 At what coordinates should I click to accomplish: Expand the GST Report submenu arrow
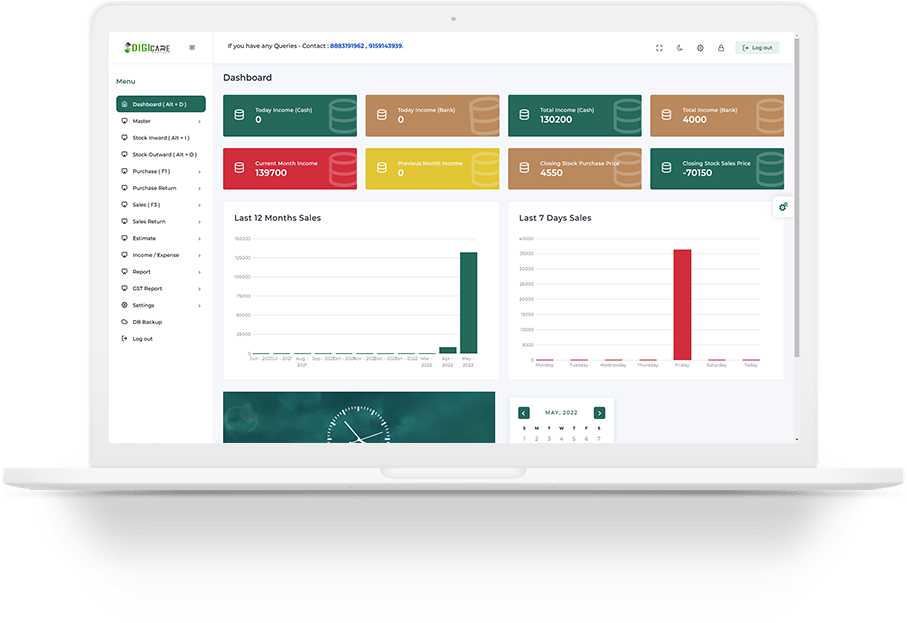click(200, 289)
